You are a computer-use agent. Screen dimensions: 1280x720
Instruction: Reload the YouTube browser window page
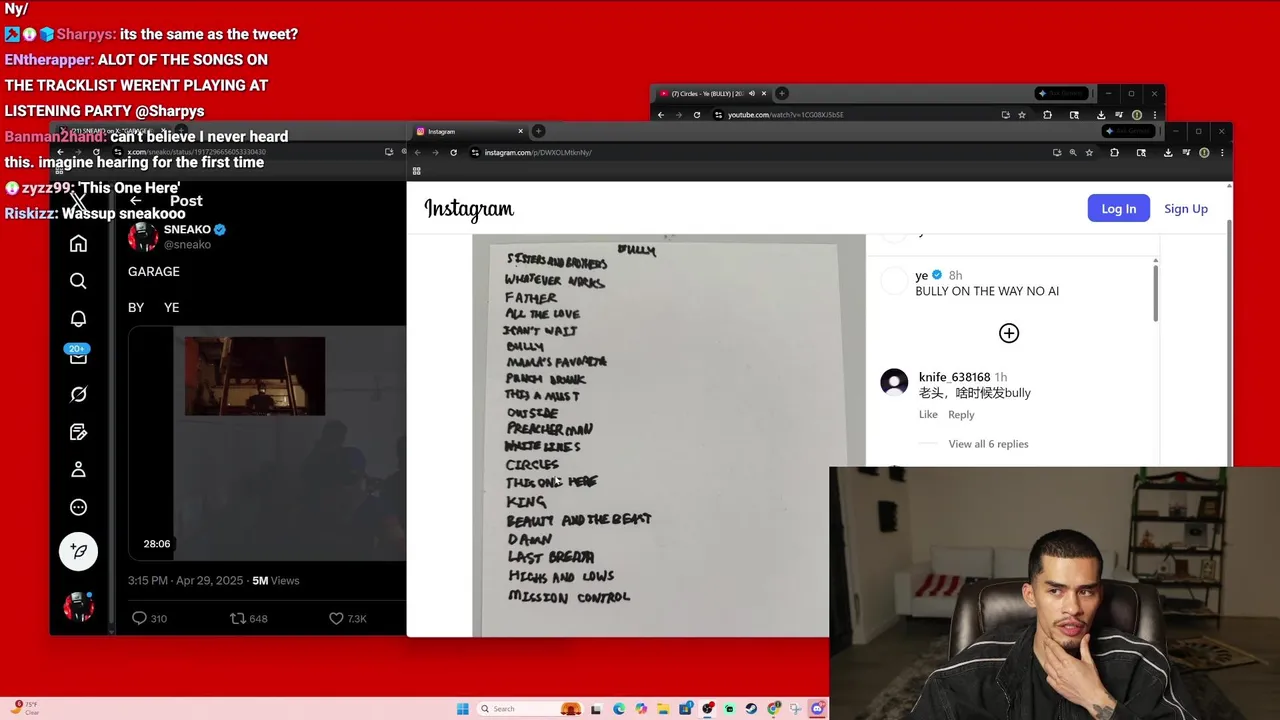(697, 115)
